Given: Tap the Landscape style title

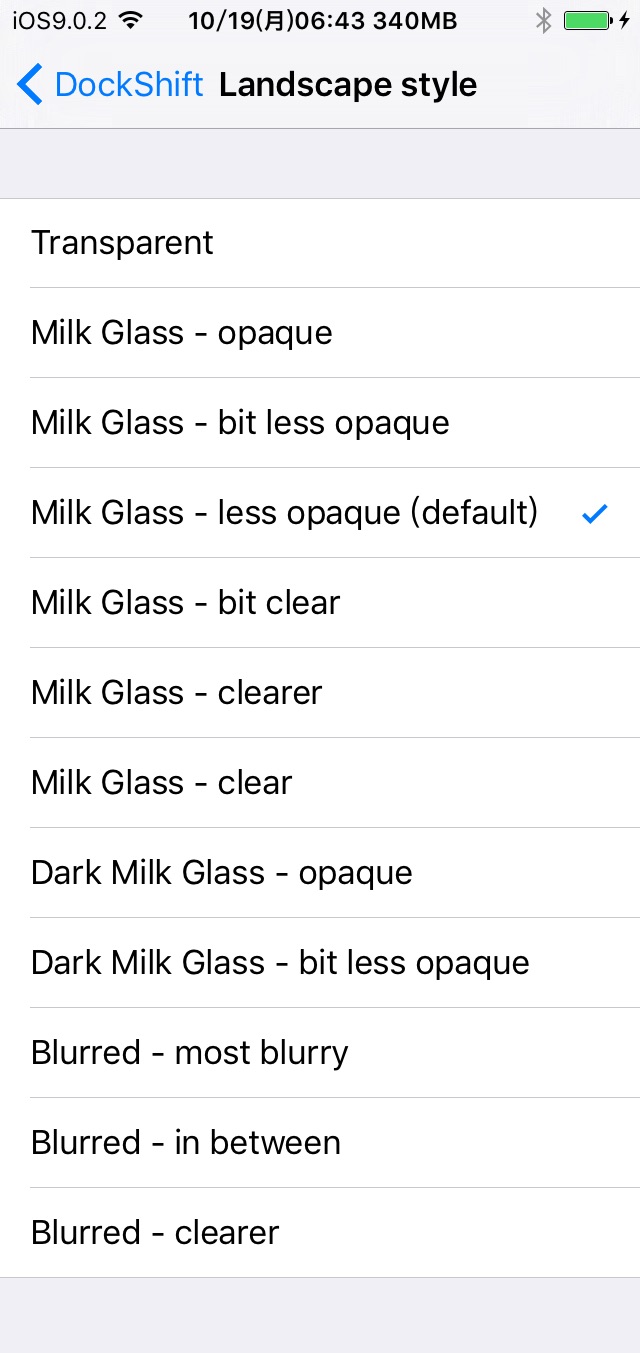Looking at the screenshot, I should [x=348, y=86].
